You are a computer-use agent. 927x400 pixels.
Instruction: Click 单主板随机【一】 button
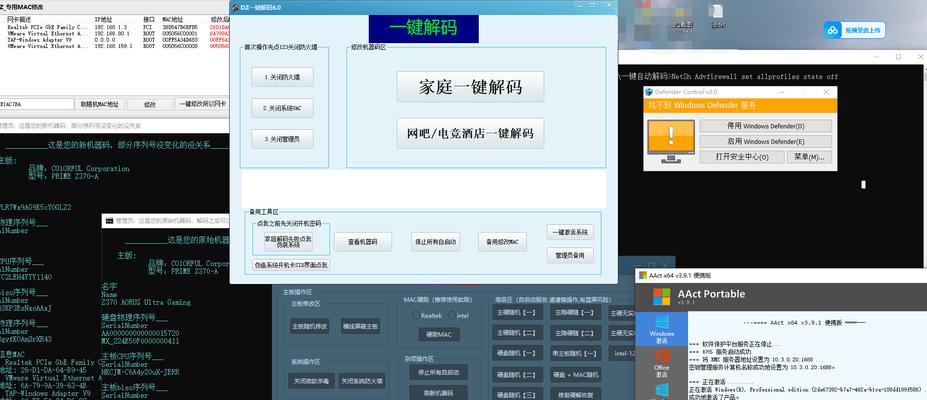click(x=575, y=353)
